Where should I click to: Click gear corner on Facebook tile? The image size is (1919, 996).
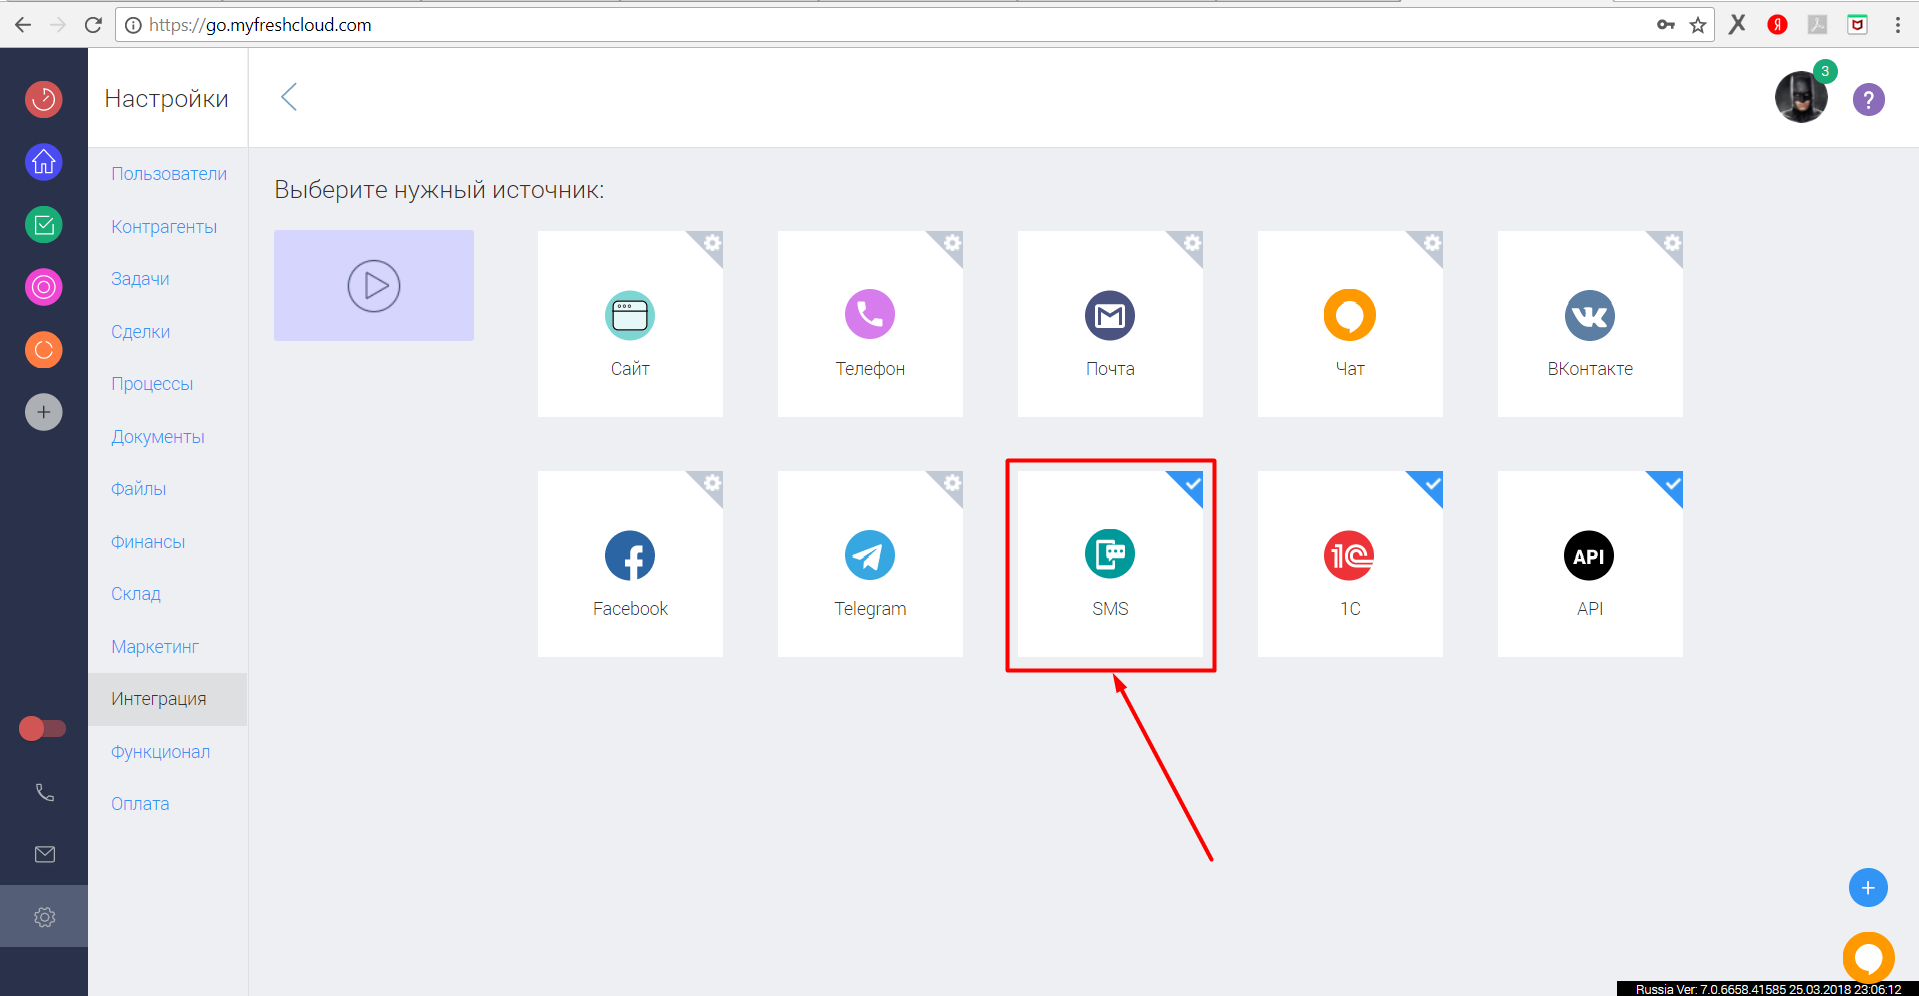pos(711,483)
